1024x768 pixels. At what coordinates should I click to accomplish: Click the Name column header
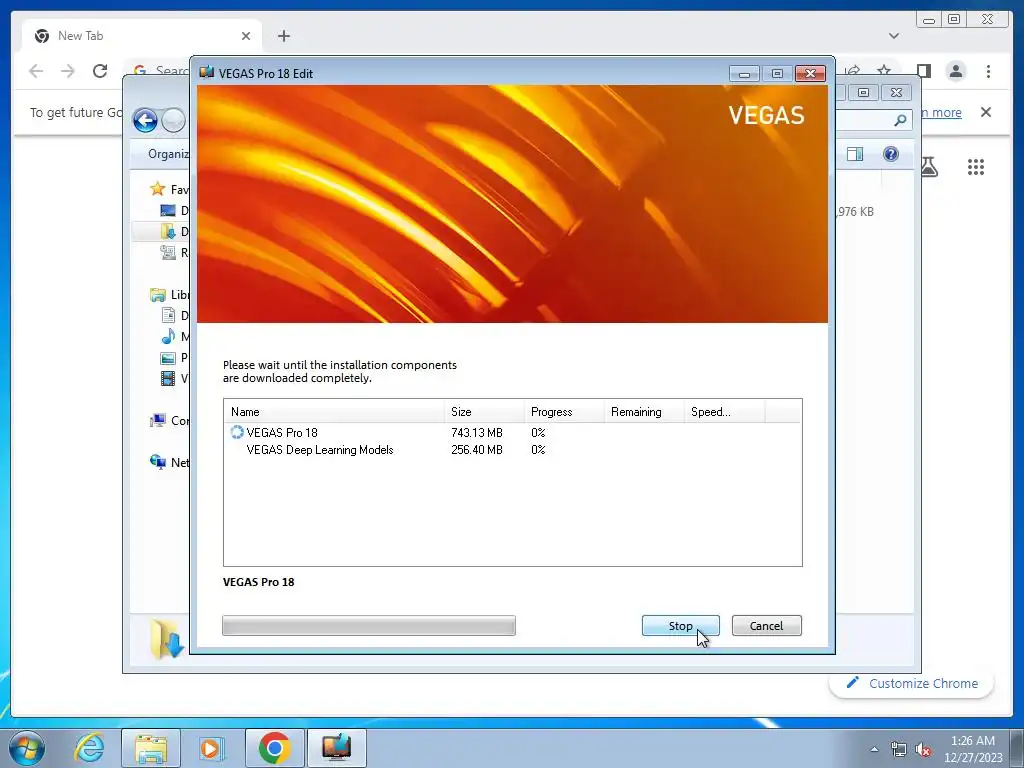pos(334,411)
